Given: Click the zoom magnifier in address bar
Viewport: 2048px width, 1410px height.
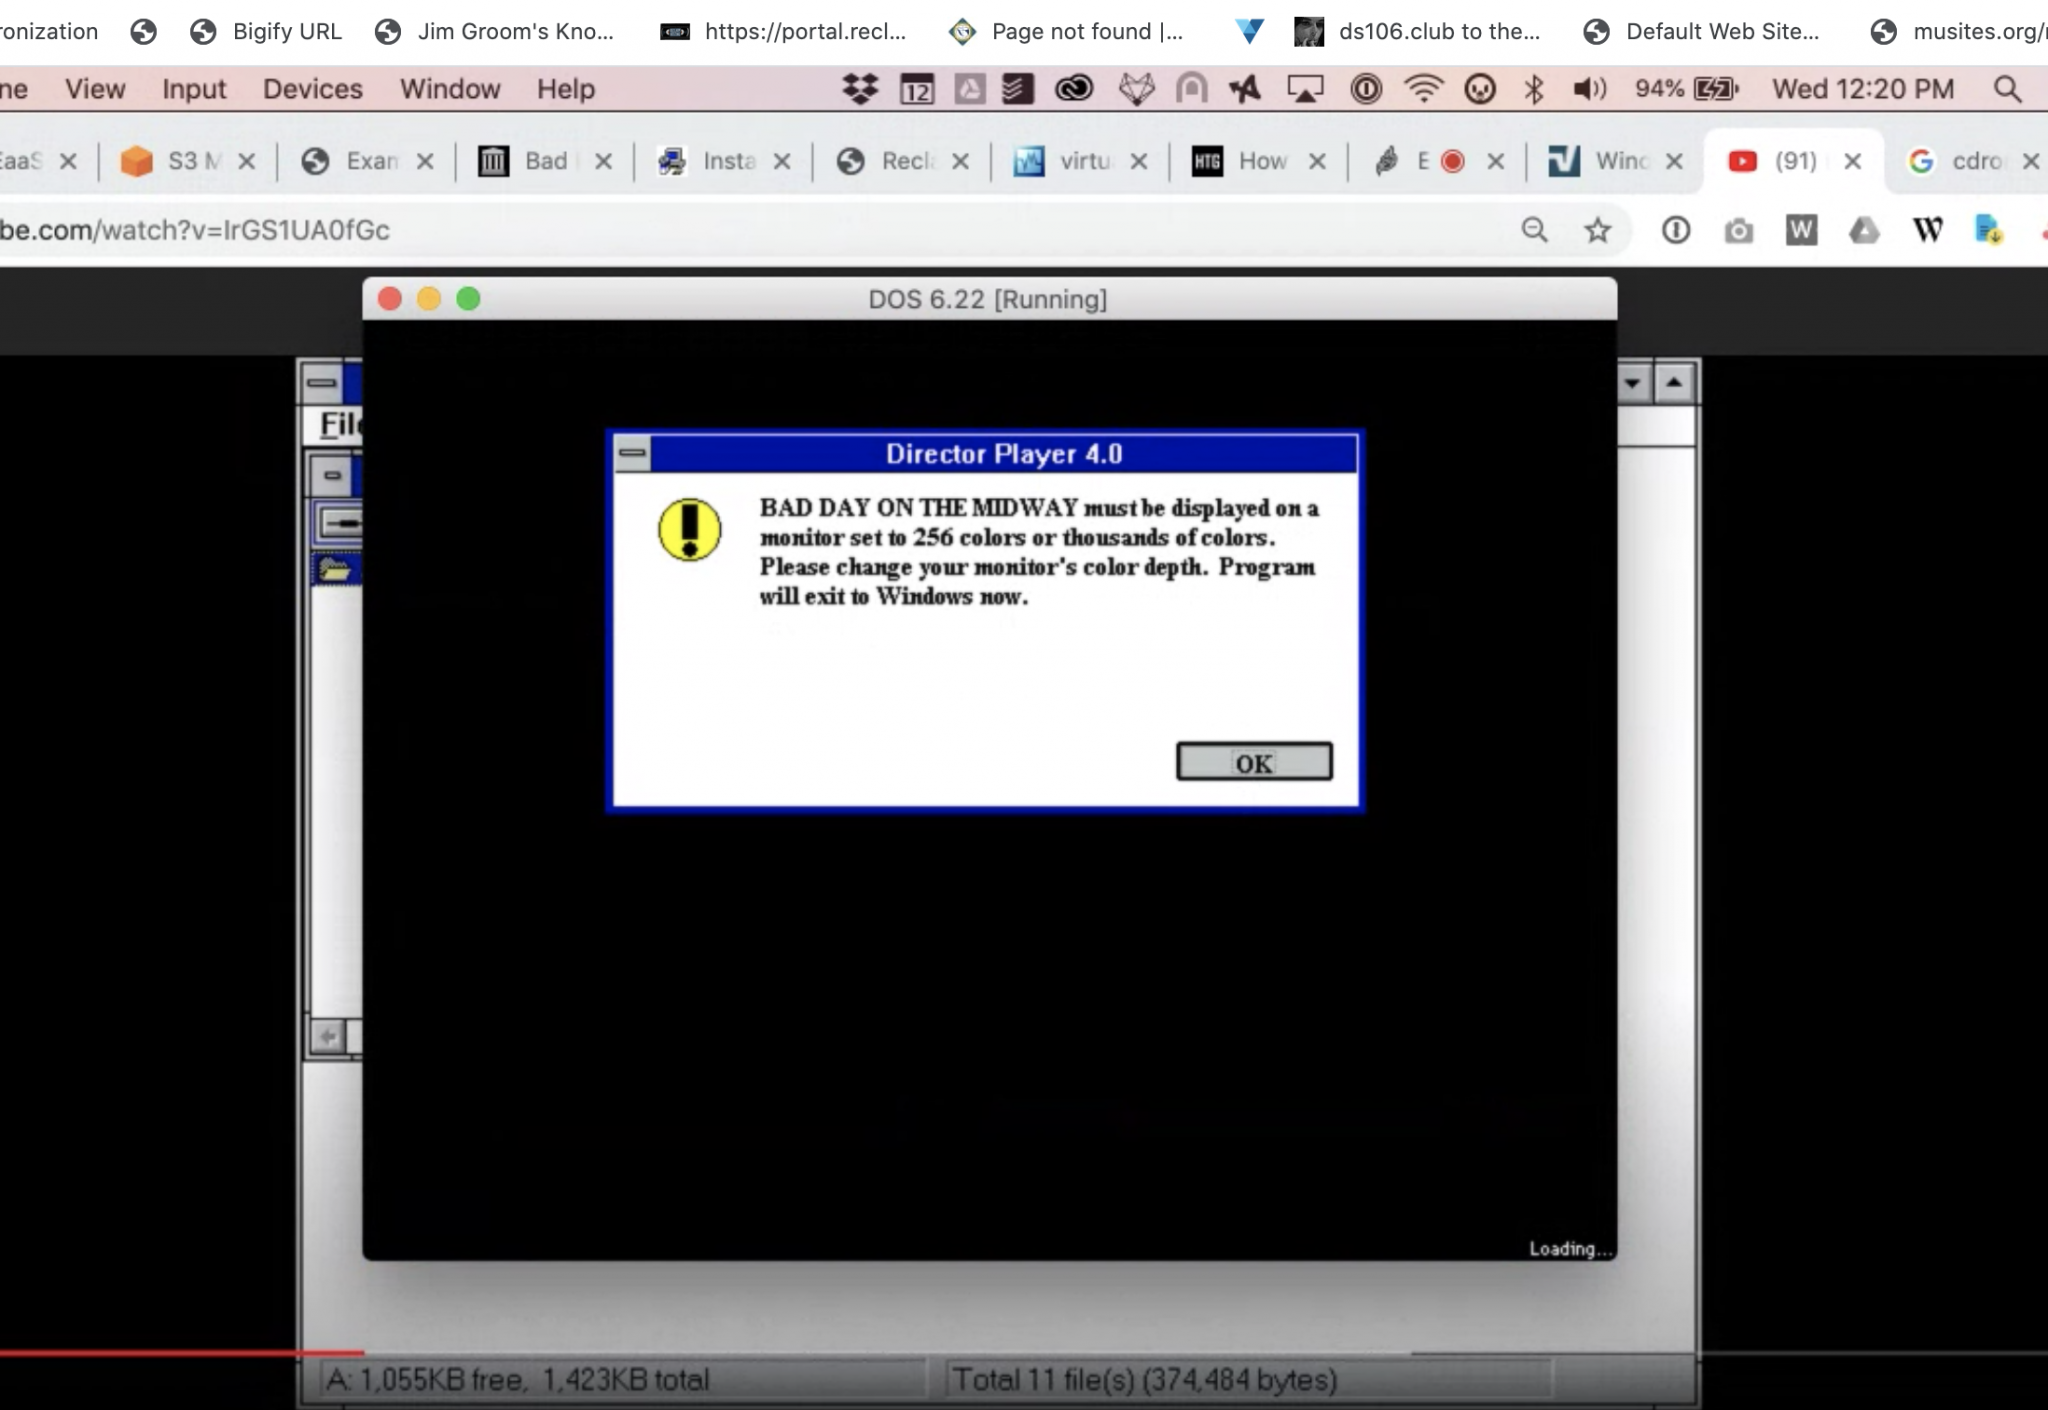Looking at the screenshot, I should point(1534,230).
